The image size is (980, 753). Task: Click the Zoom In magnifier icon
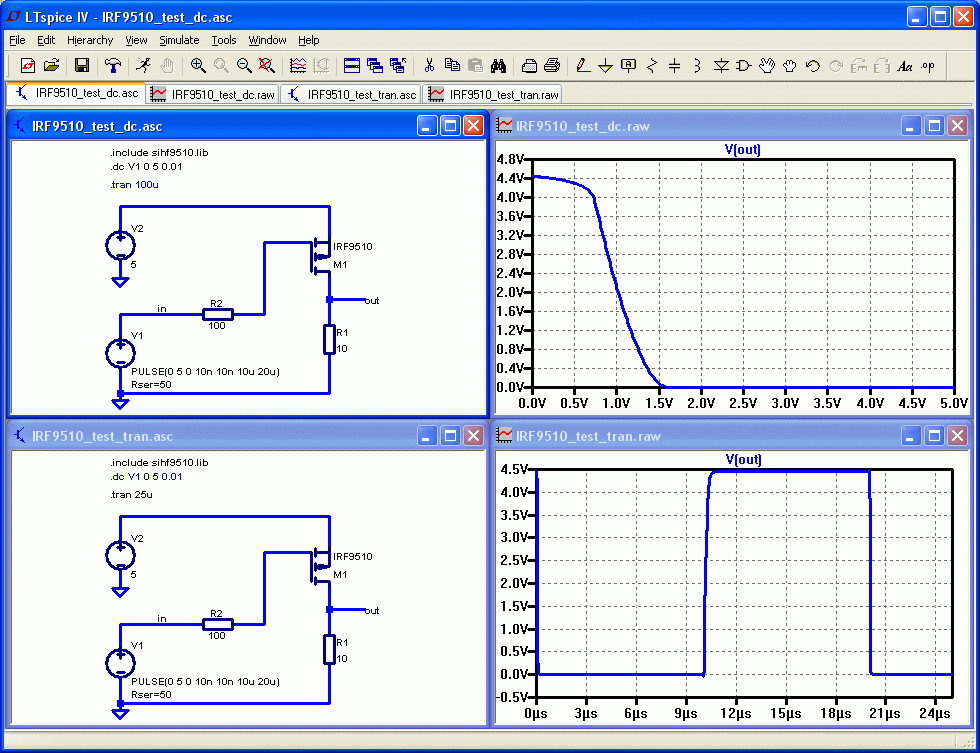point(198,65)
